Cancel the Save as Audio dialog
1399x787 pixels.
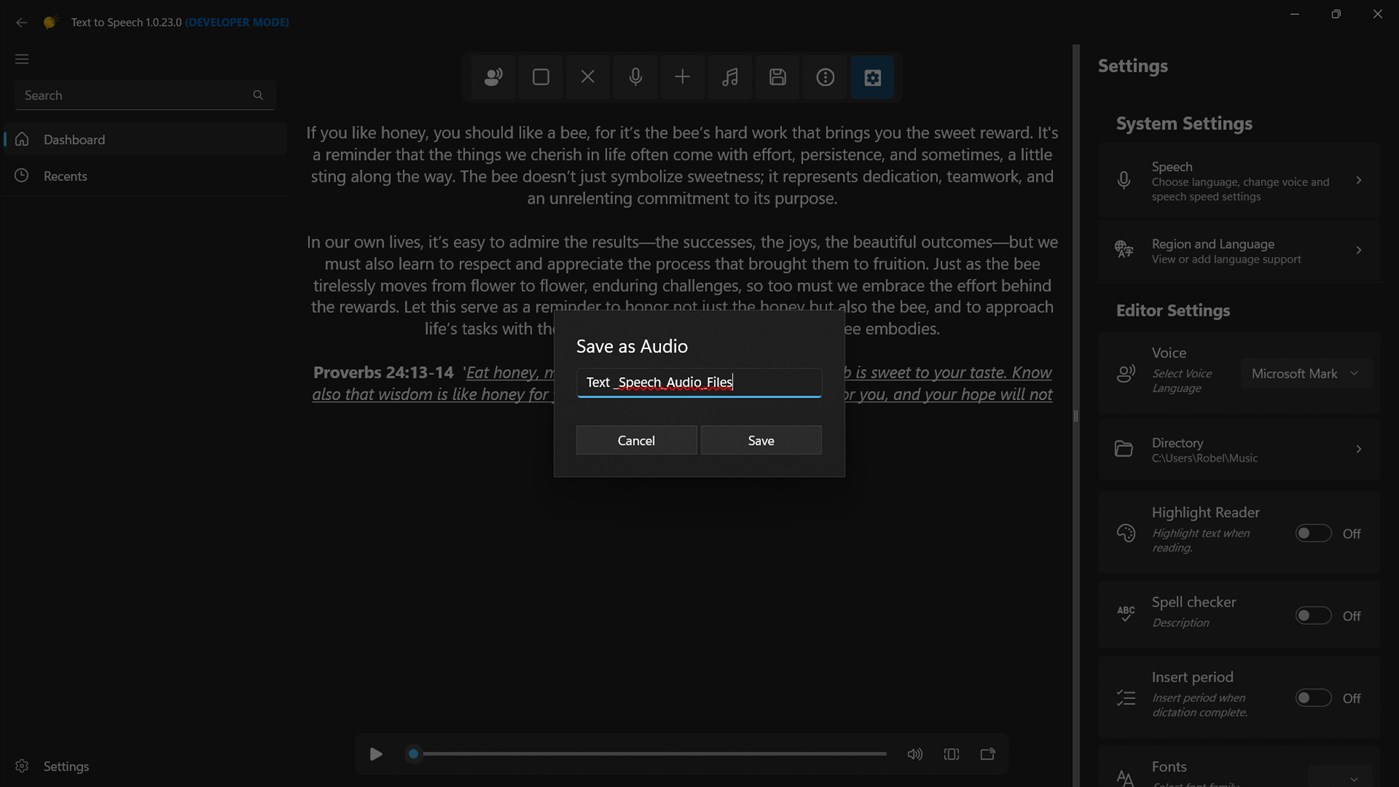pos(636,440)
